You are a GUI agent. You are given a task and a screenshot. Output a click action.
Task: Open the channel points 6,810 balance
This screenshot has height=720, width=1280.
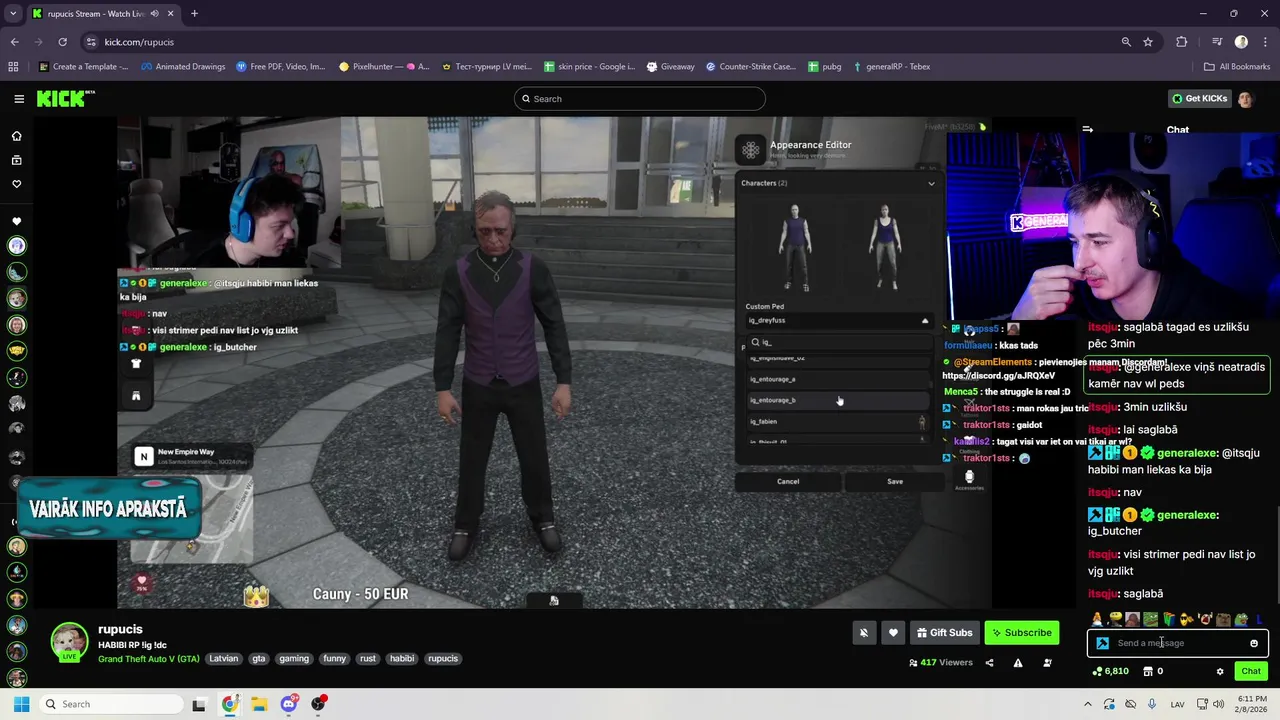tap(1111, 671)
